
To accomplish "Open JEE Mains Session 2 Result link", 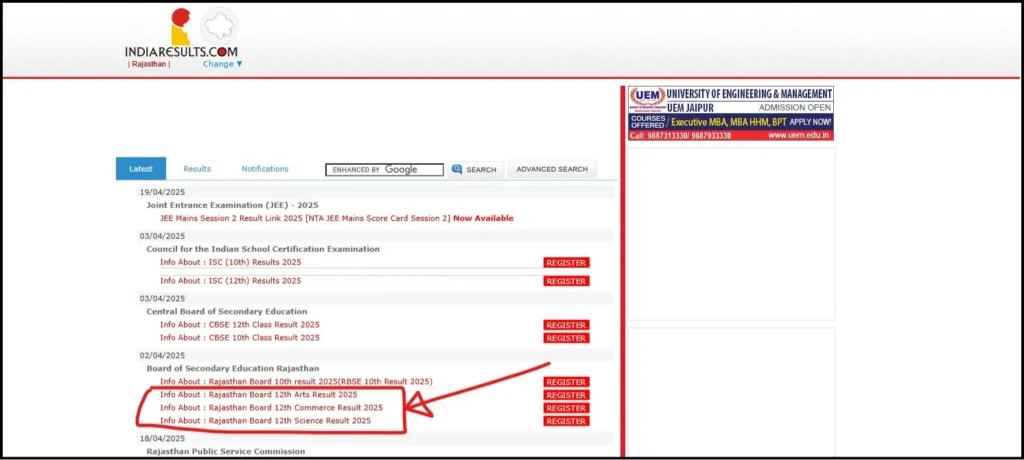I will click(336, 218).
